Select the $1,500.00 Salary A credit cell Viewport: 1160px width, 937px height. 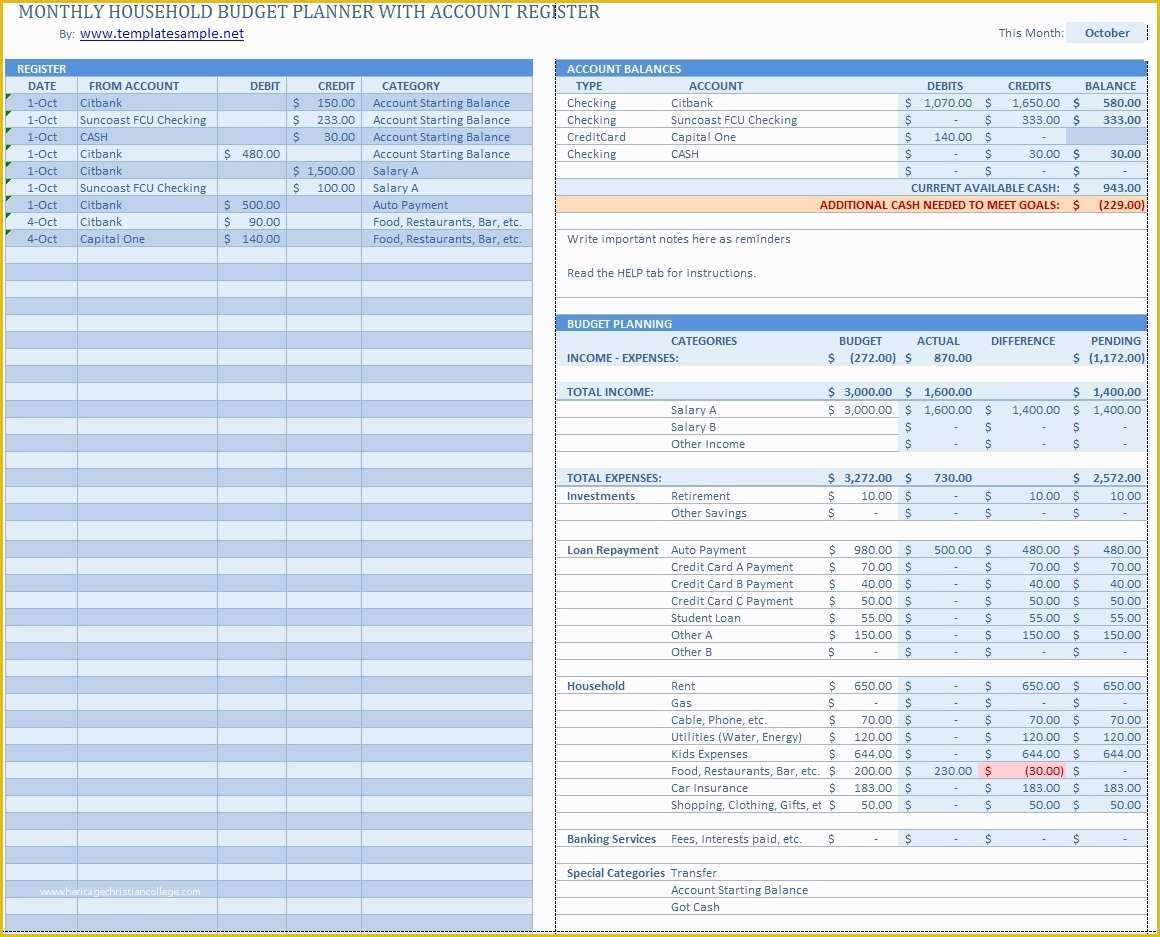(x=324, y=171)
